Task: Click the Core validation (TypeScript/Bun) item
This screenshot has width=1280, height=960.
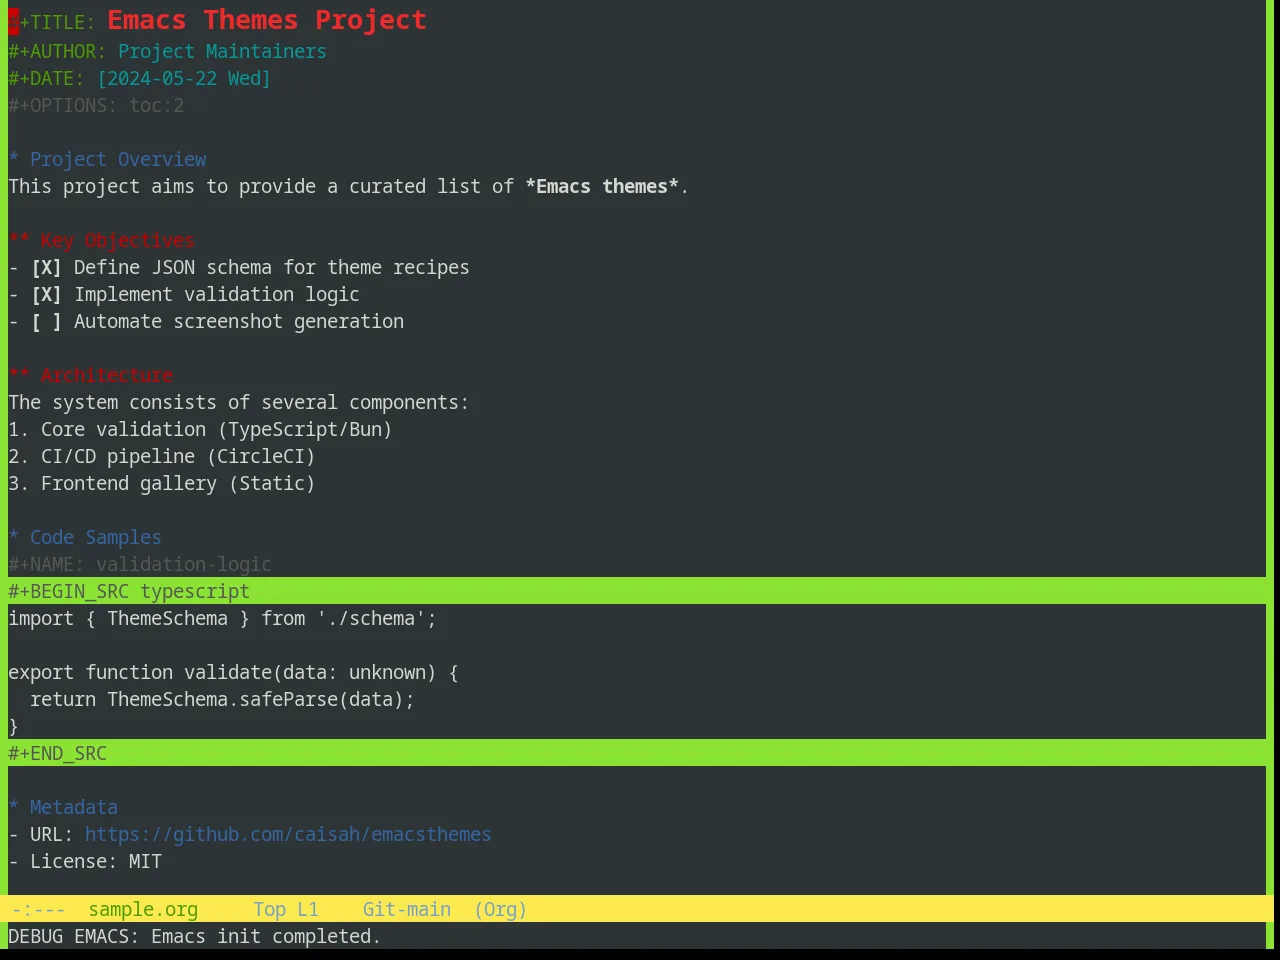Action: pos(200,430)
